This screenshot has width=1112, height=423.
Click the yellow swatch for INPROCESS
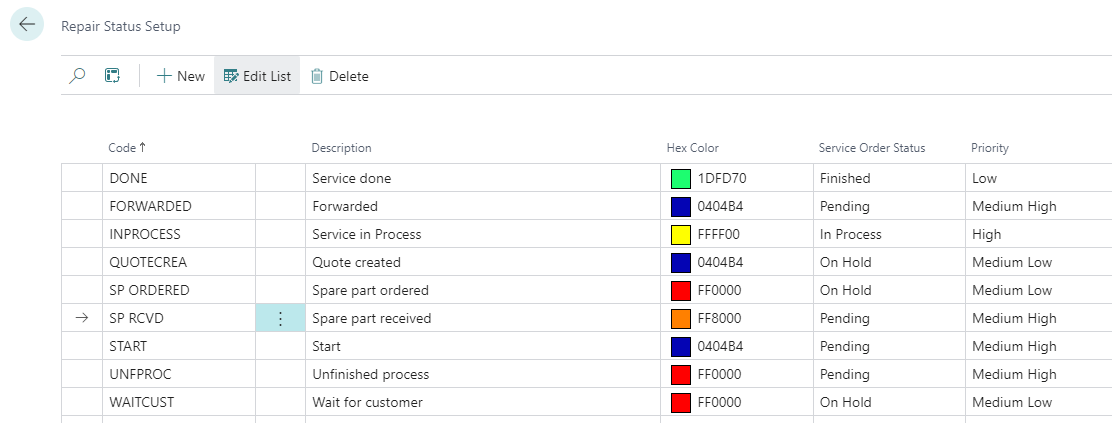click(x=681, y=235)
